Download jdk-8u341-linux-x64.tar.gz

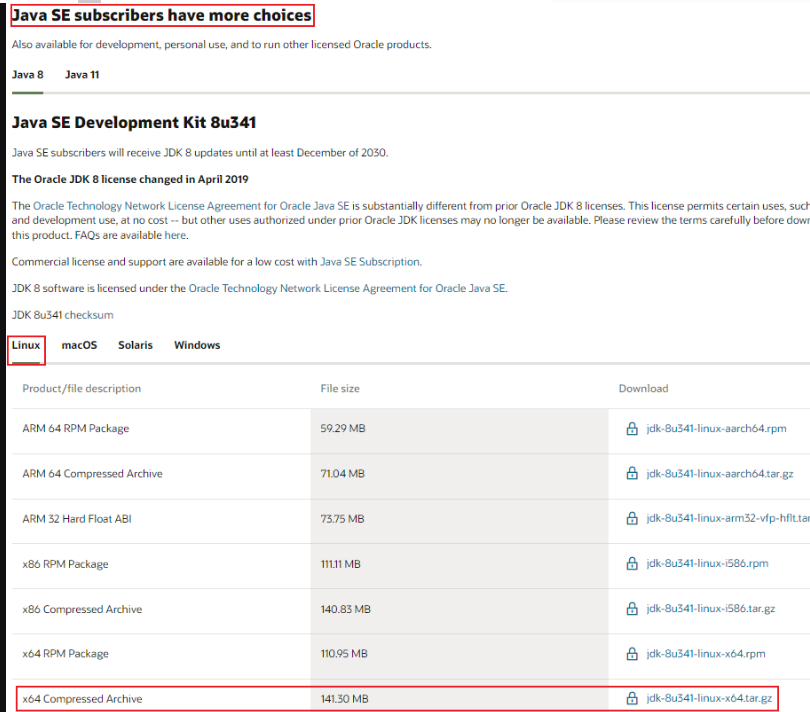coord(709,699)
